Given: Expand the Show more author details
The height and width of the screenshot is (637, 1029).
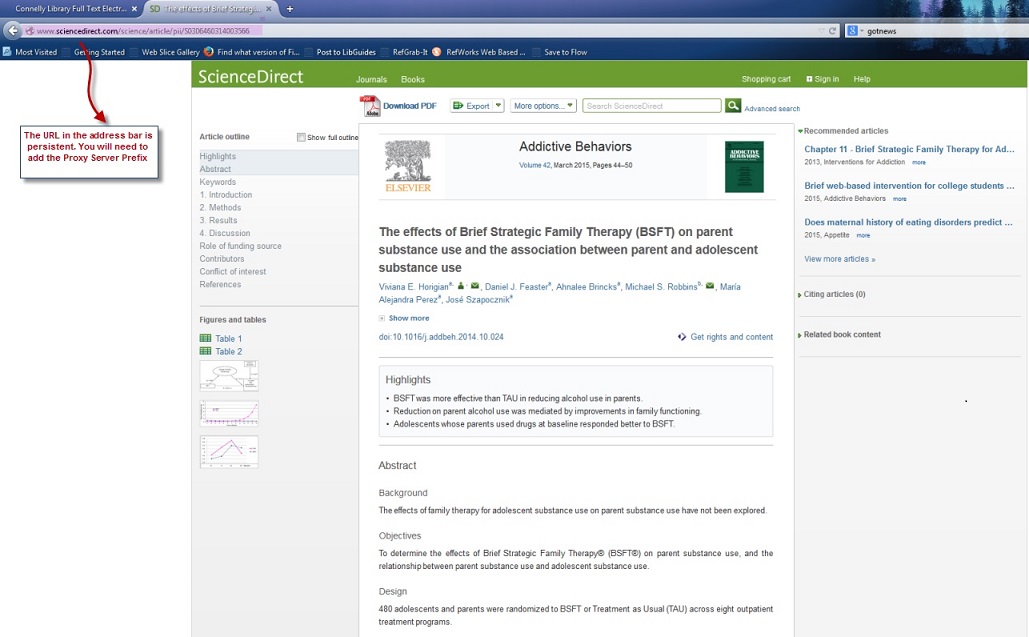Looking at the screenshot, I should [x=404, y=318].
